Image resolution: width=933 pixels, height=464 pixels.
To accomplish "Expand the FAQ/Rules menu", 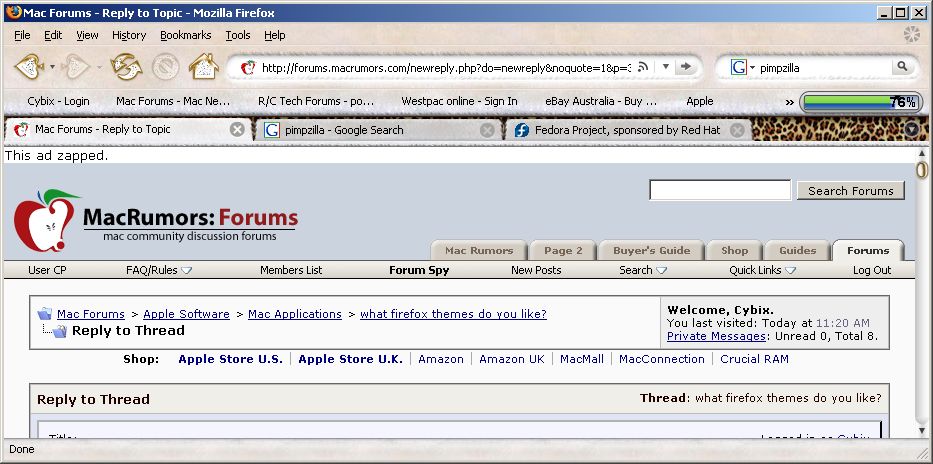I will pyautogui.click(x=159, y=270).
